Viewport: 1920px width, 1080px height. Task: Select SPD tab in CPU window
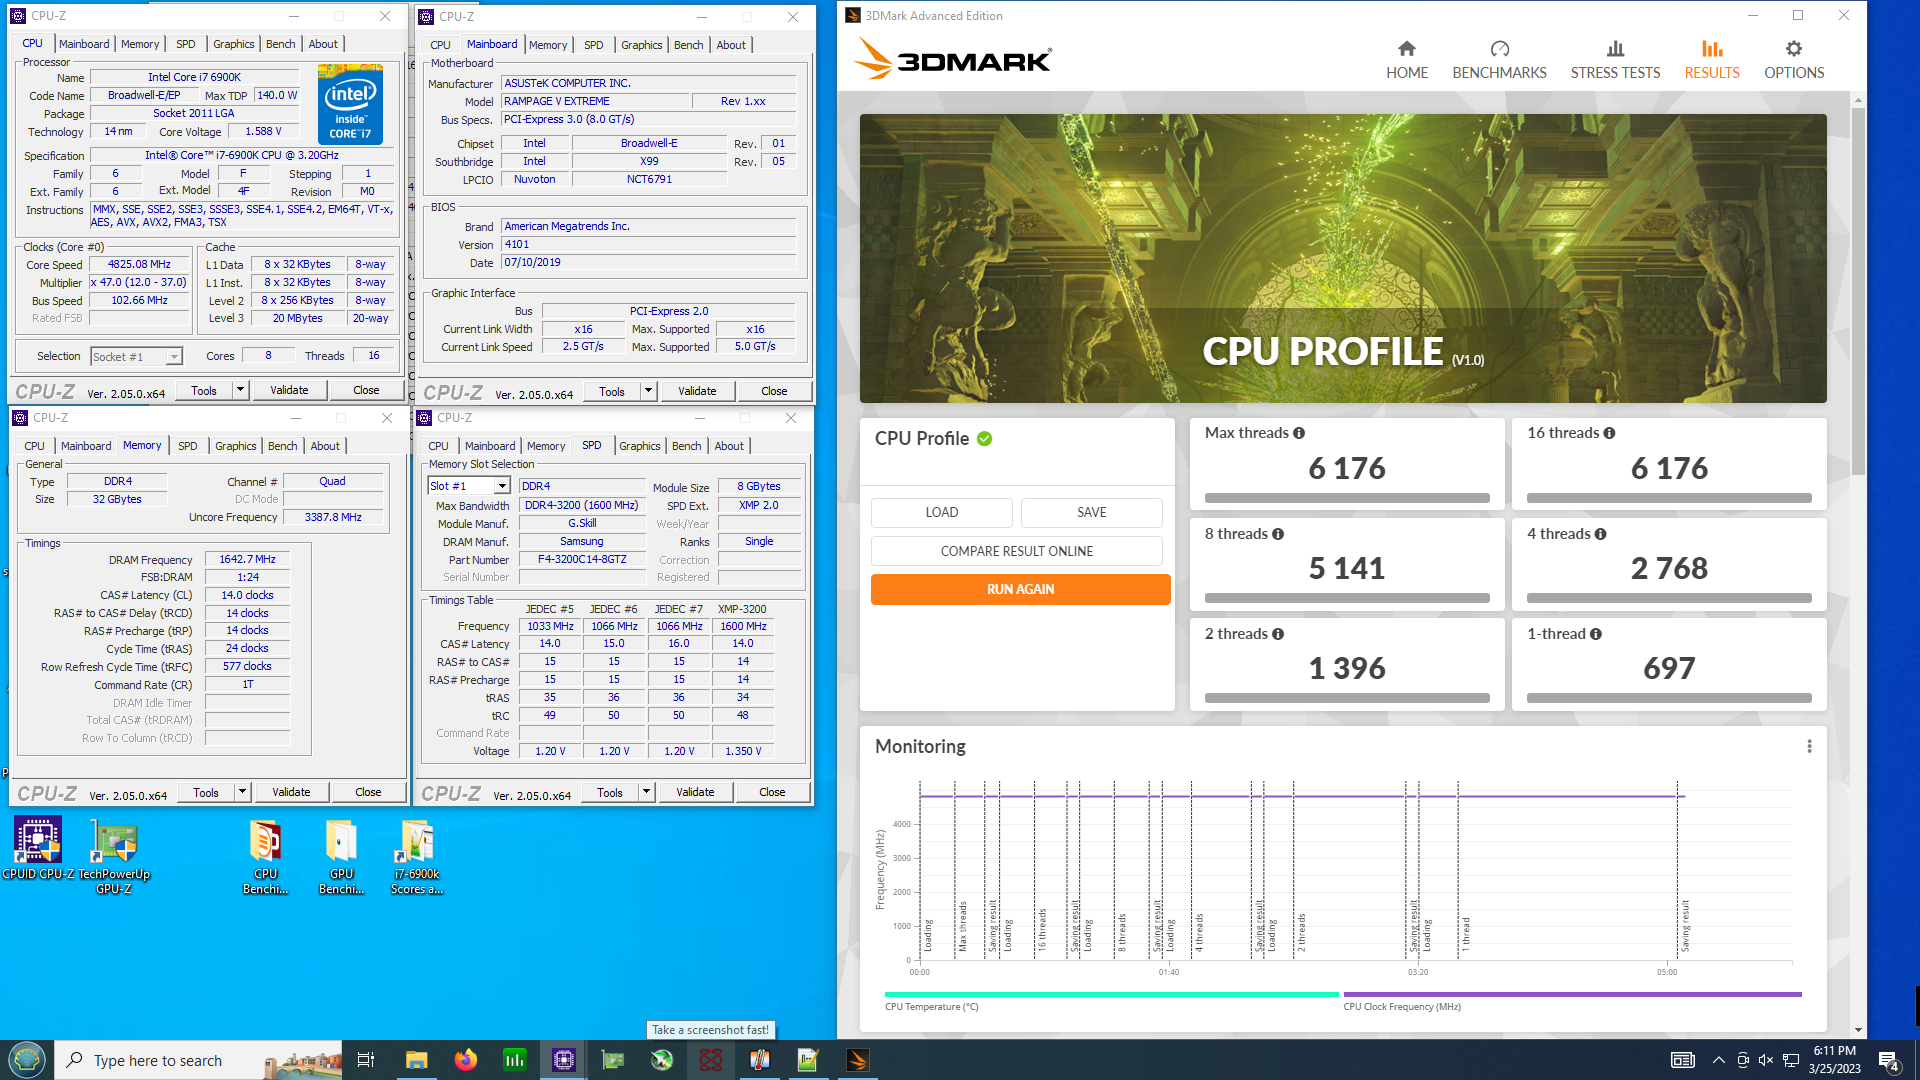pyautogui.click(x=186, y=44)
